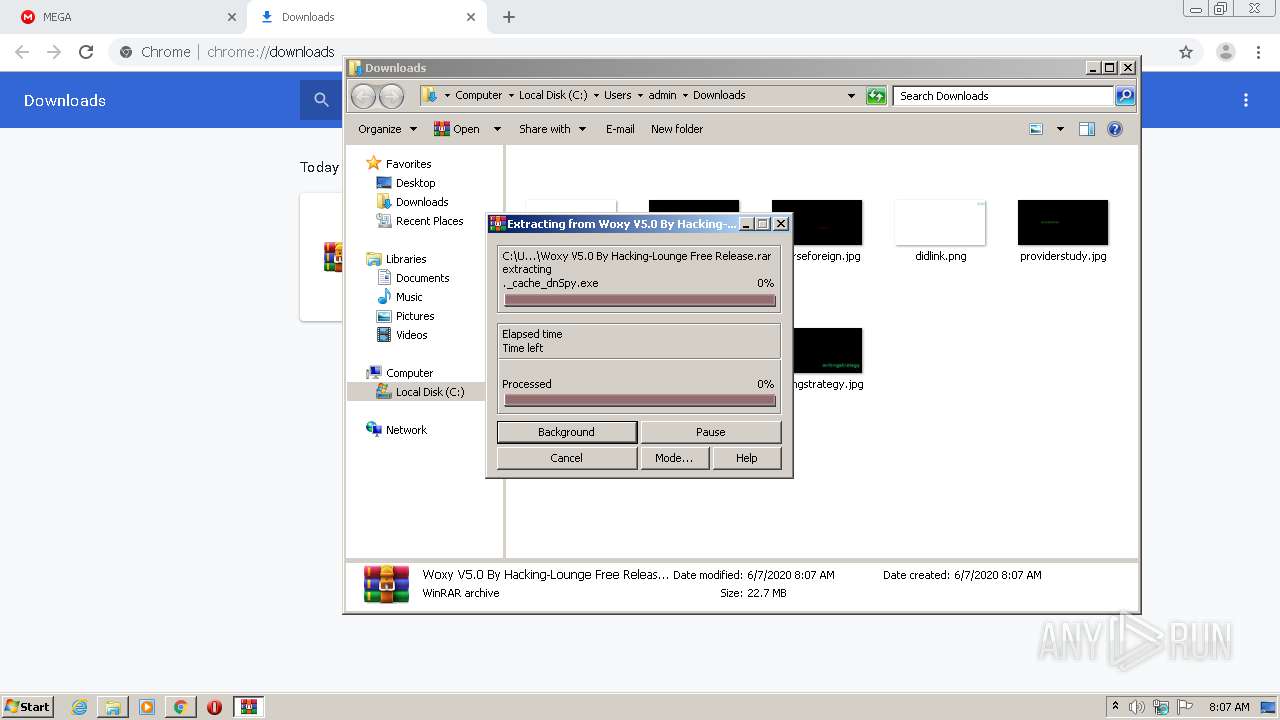Open a new Chrome tab
This screenshot has width=1280, height=720.
pyautogui.click(x=509, y=17)
